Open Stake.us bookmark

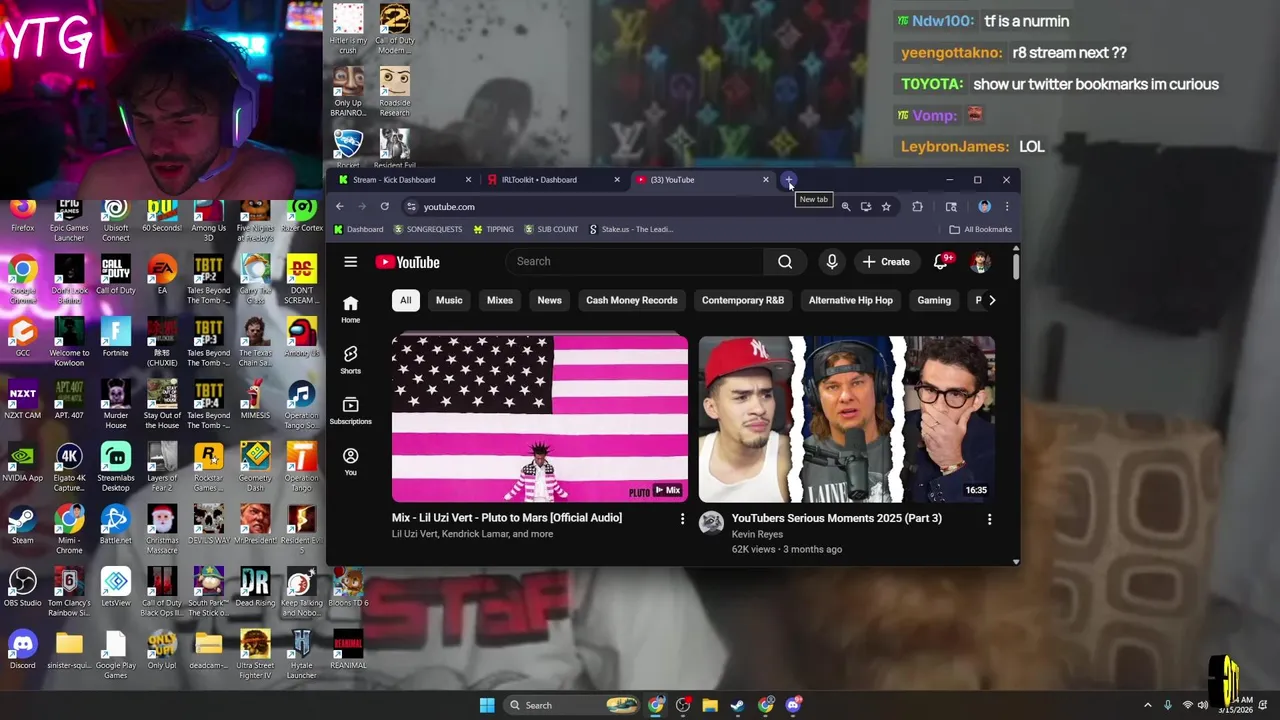tap(631, 229)
